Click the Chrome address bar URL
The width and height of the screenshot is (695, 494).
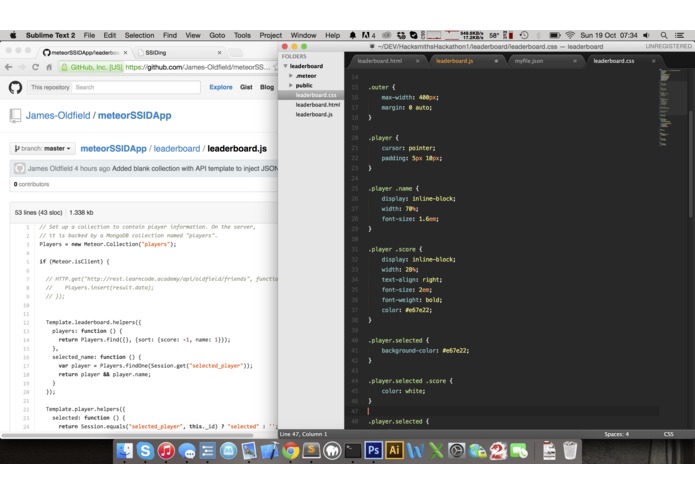tap(198, 67)
